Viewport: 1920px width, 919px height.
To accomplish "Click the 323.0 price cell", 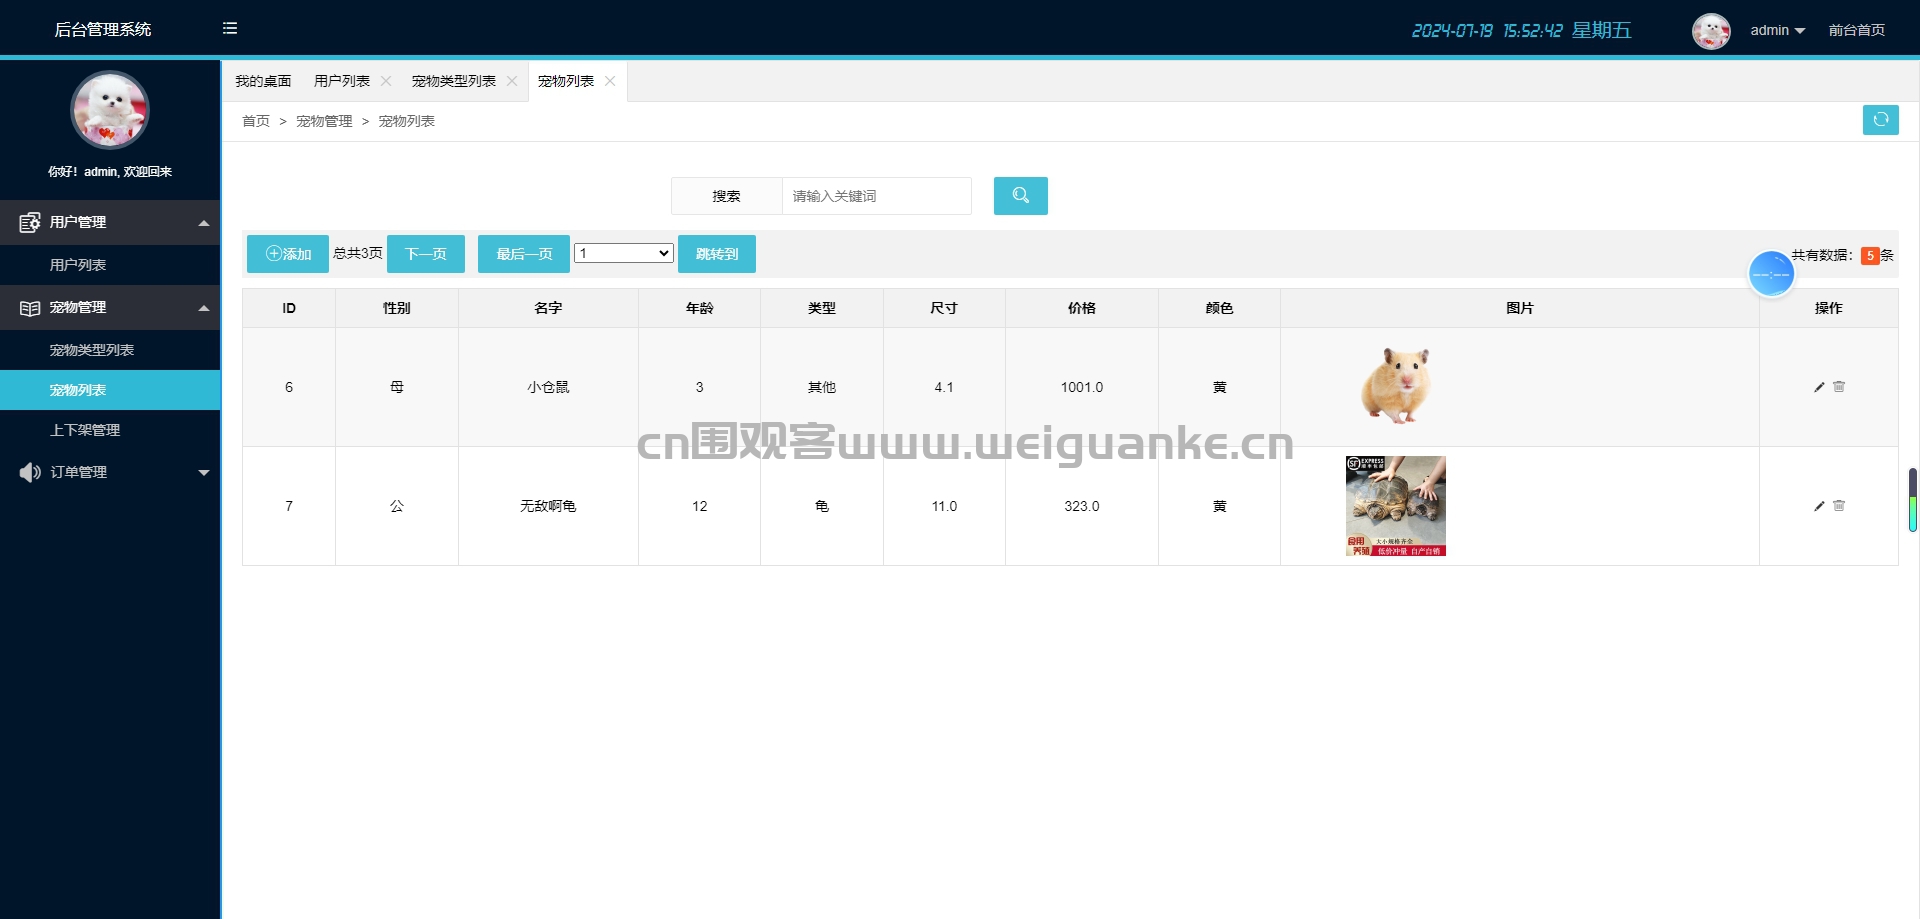I will (x=1082, y=506).
